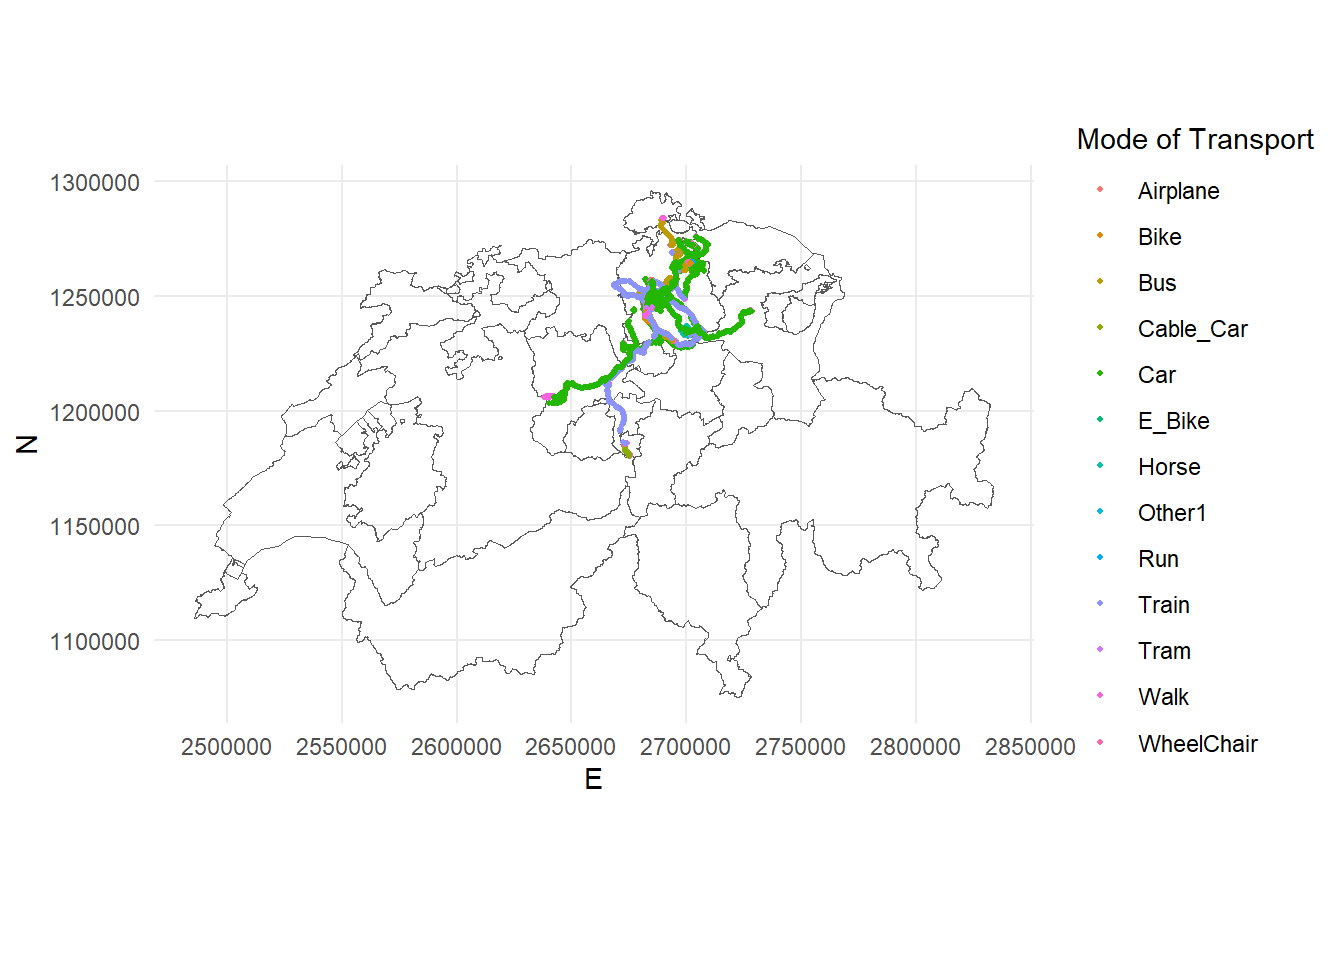
Task: Click the Bike legend color dot
Action: 1100,236
